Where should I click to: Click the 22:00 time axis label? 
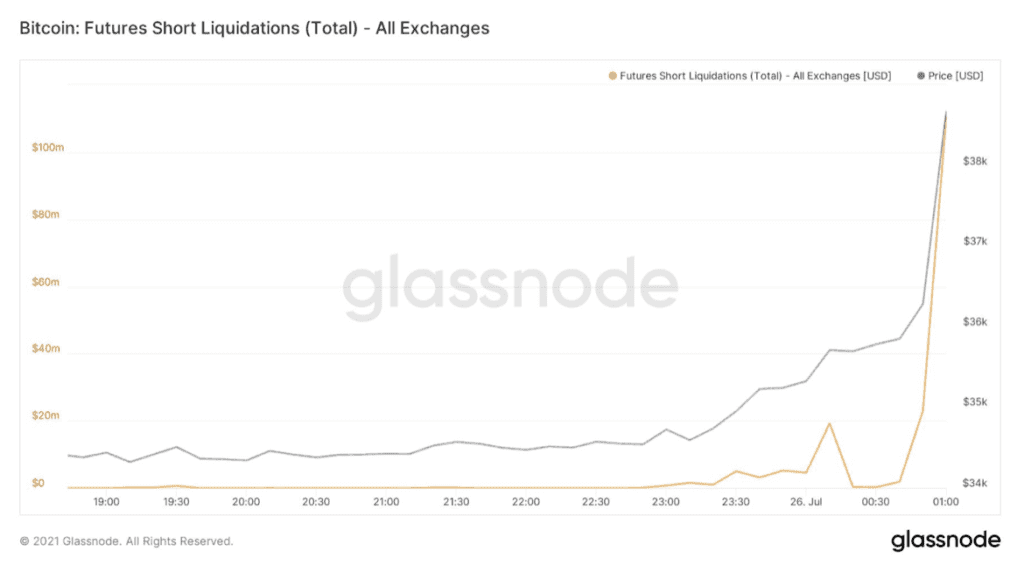[526, 502]
